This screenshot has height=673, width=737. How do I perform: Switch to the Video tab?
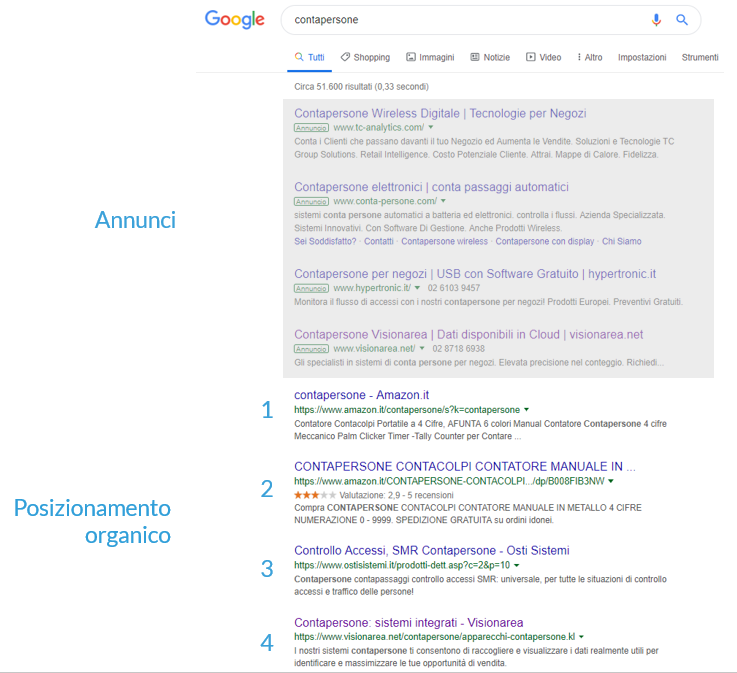click(x=543, y=57)
